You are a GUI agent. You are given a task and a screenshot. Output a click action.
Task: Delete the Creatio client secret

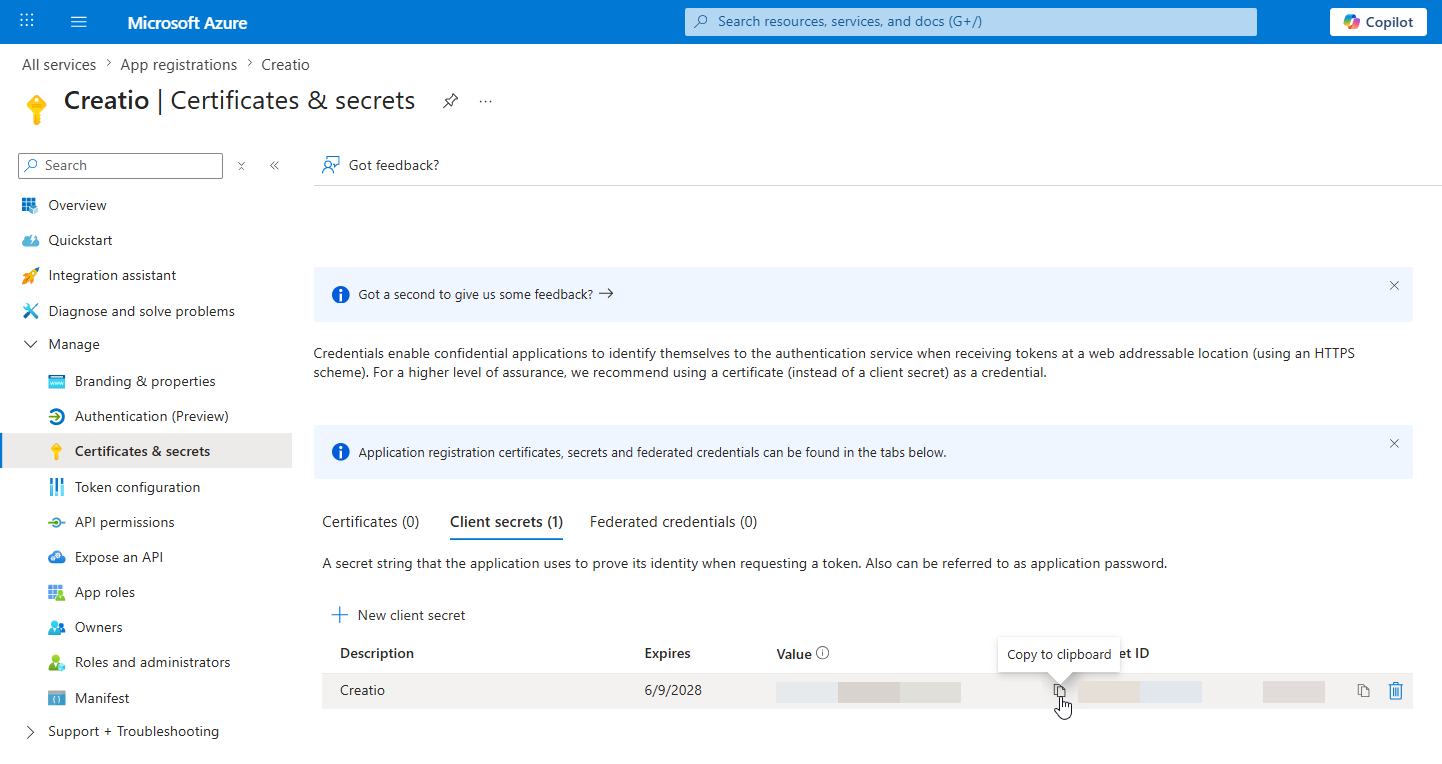click(x=1396, y=690)
